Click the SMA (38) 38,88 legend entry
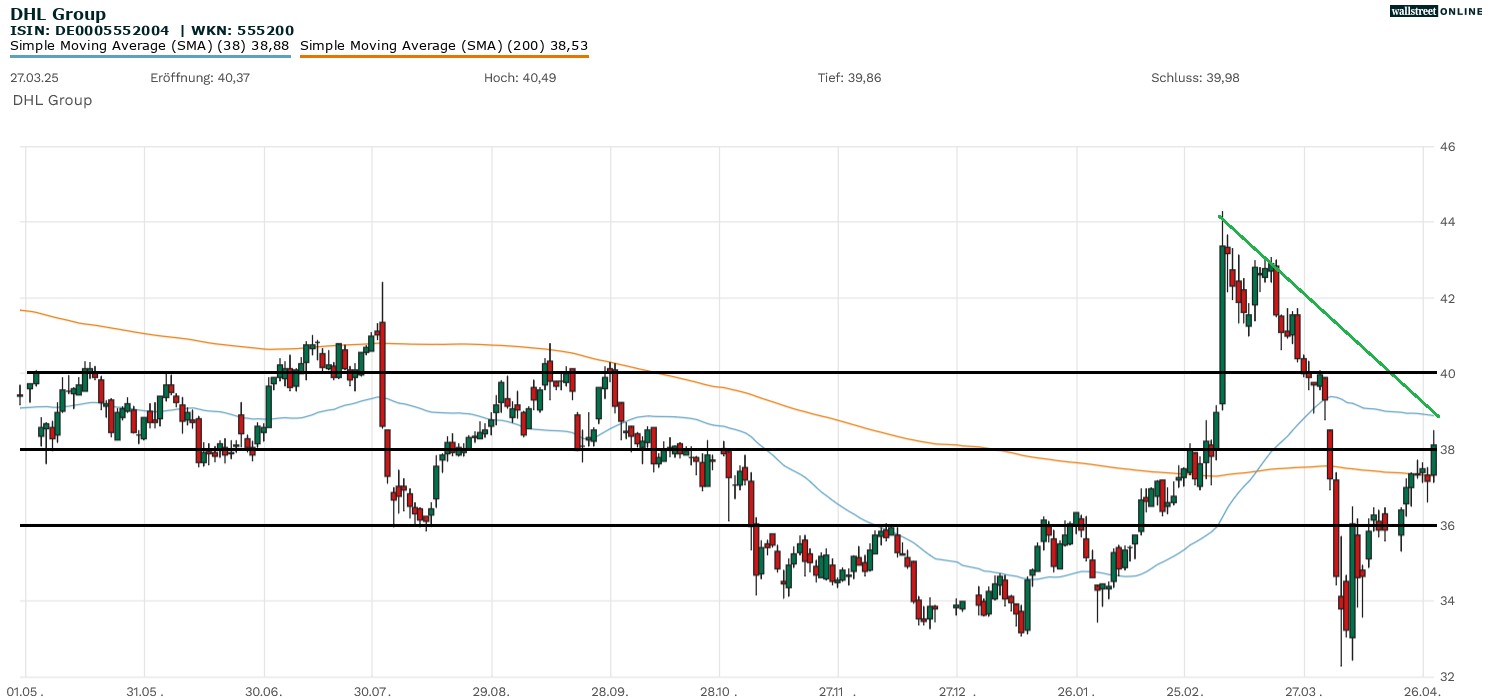This screenshot has height=698, width=1490. [x=150, y=46]
